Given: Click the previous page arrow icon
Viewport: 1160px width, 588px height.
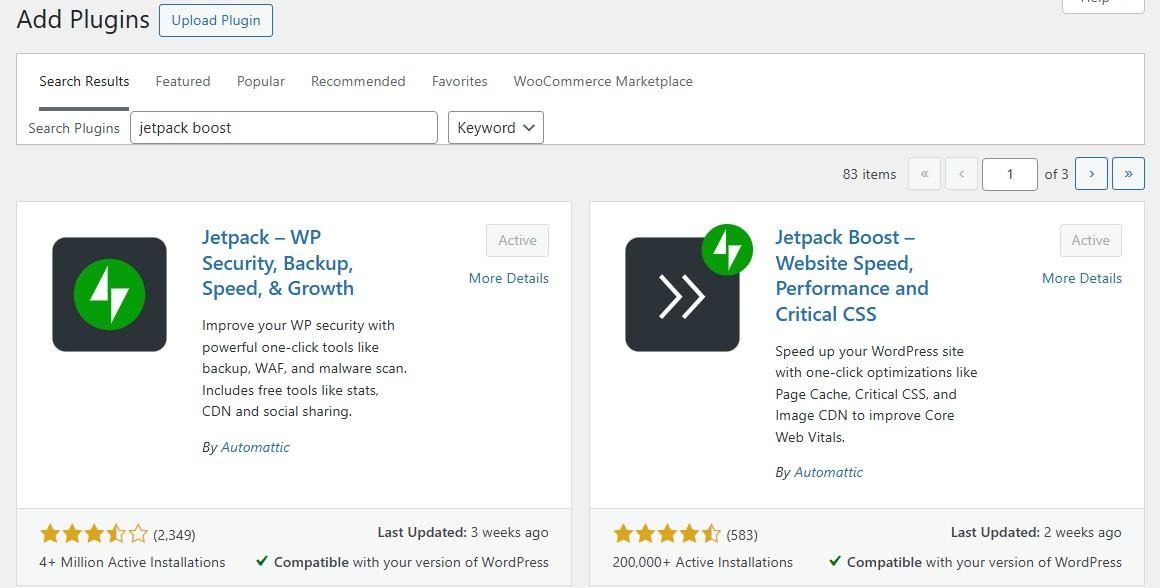Looking at the screenshot, I should (961, 173).
